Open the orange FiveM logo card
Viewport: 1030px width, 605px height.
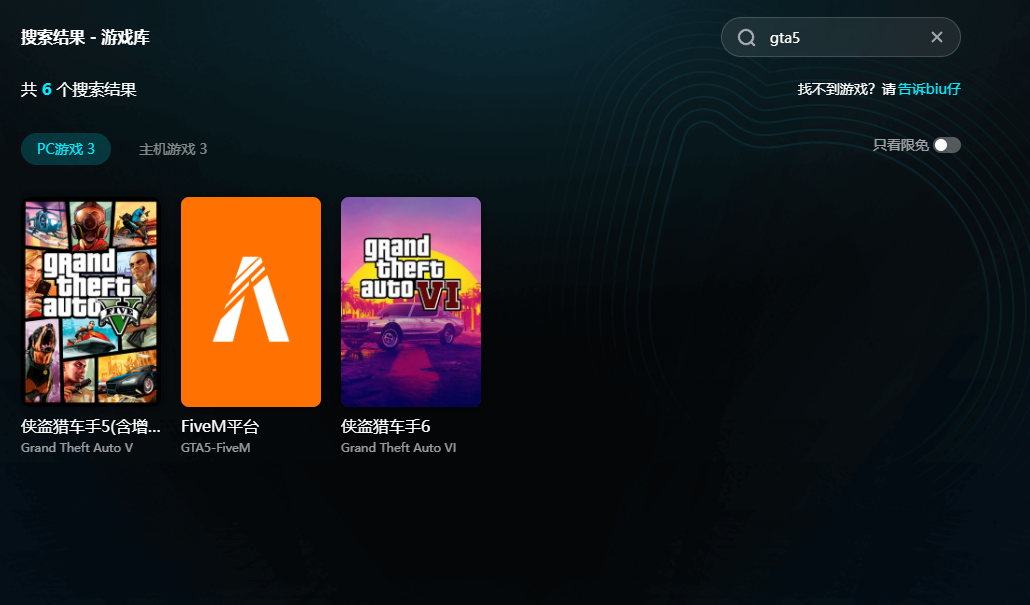(251, 302)
